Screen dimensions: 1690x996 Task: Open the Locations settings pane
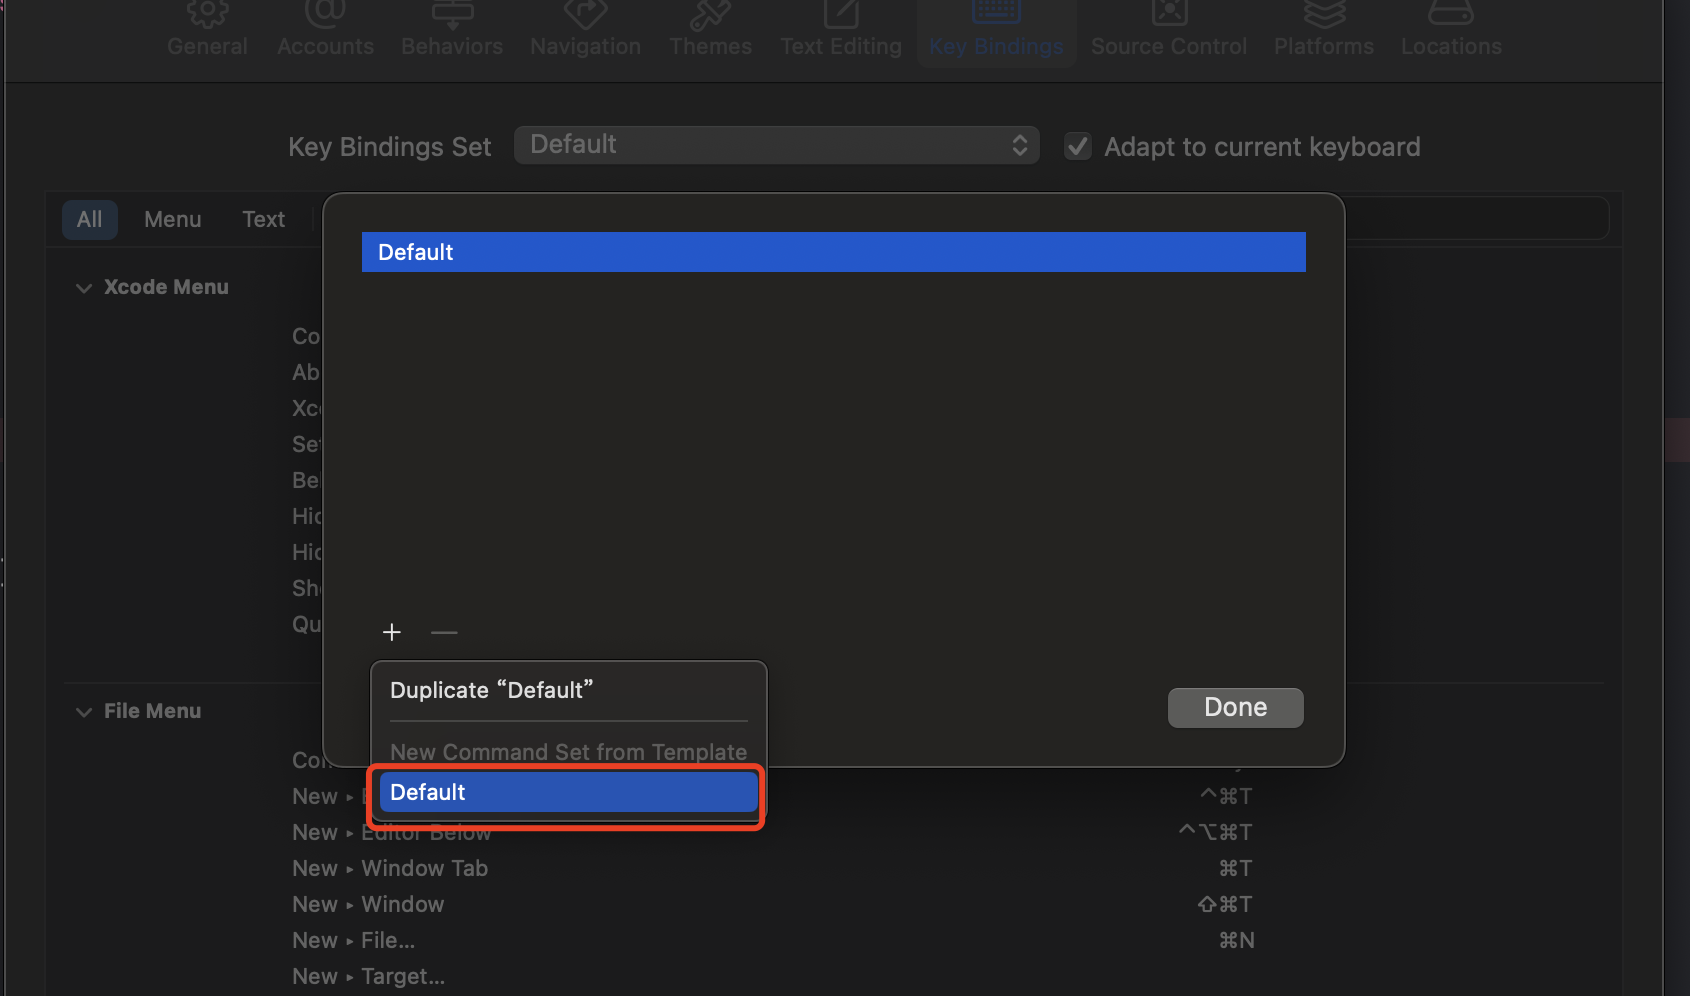1451,30
